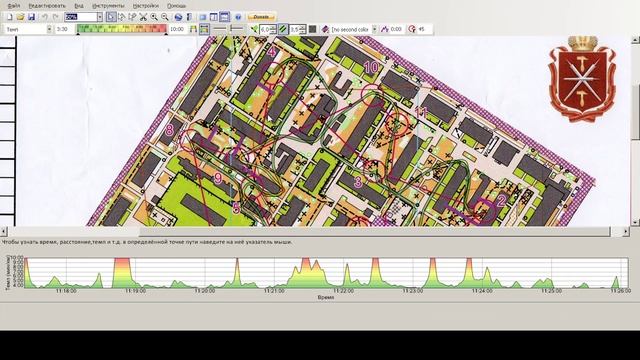Screen dimensions: 640x360
Task: Open the Помощь menu
Action: pyautogui.click(x=177, y=6)
